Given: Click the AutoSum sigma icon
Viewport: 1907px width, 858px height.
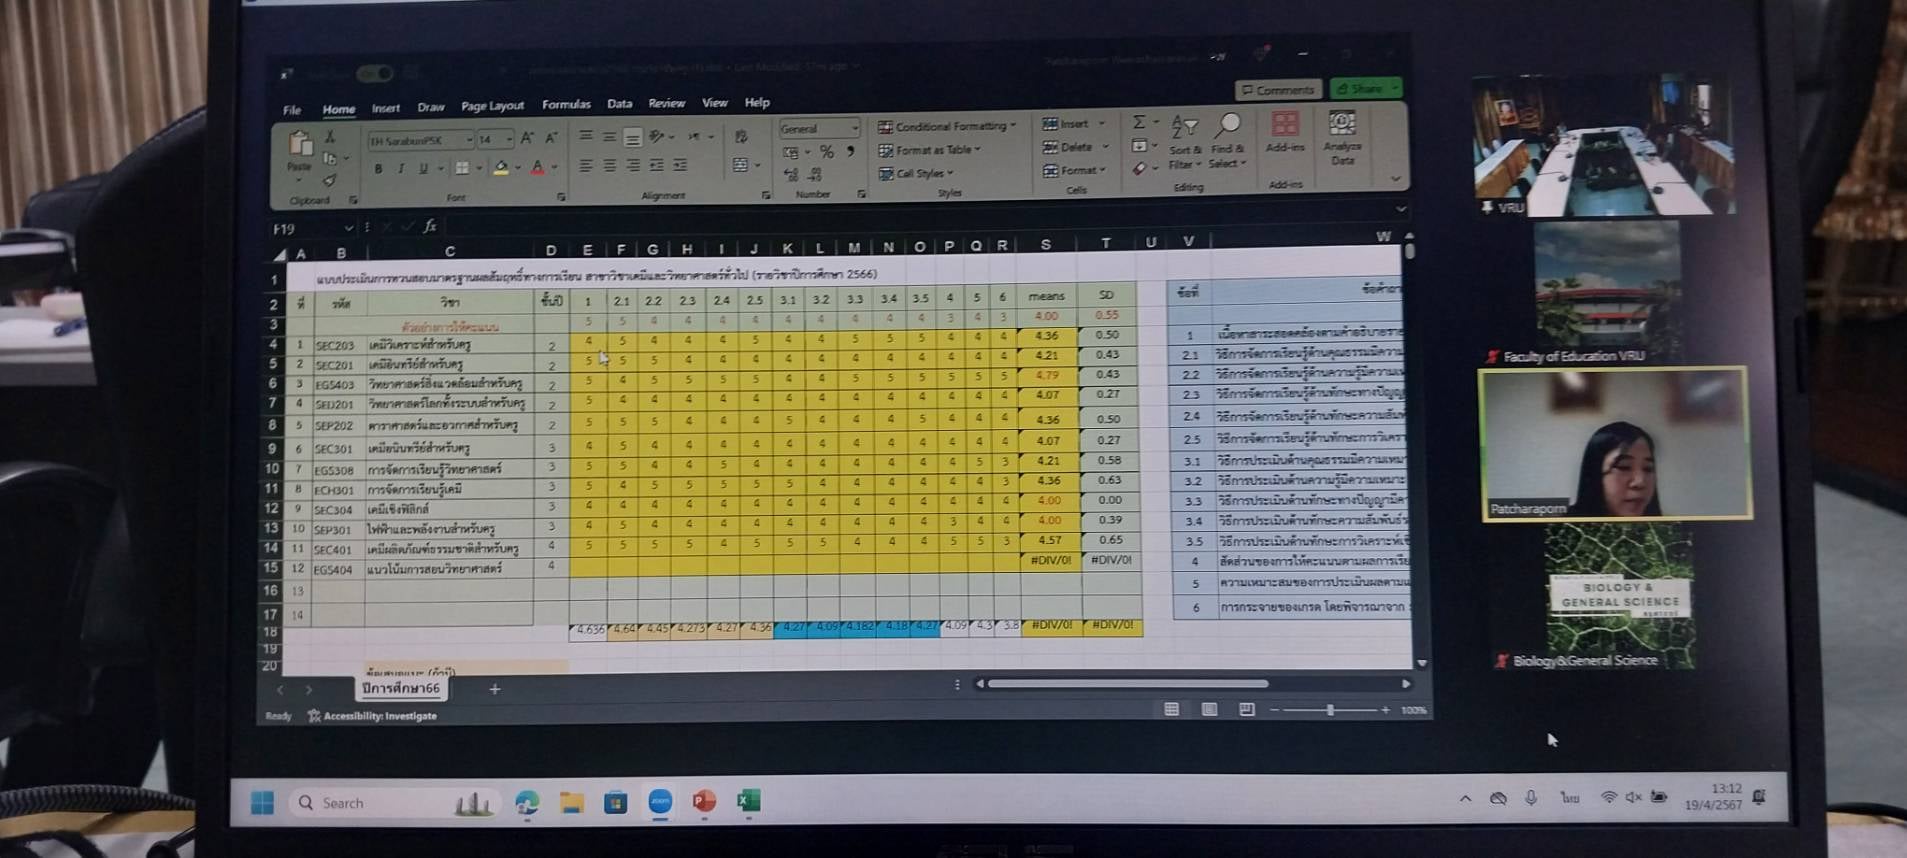Looking at the screenshot, I should (1139, 122).
